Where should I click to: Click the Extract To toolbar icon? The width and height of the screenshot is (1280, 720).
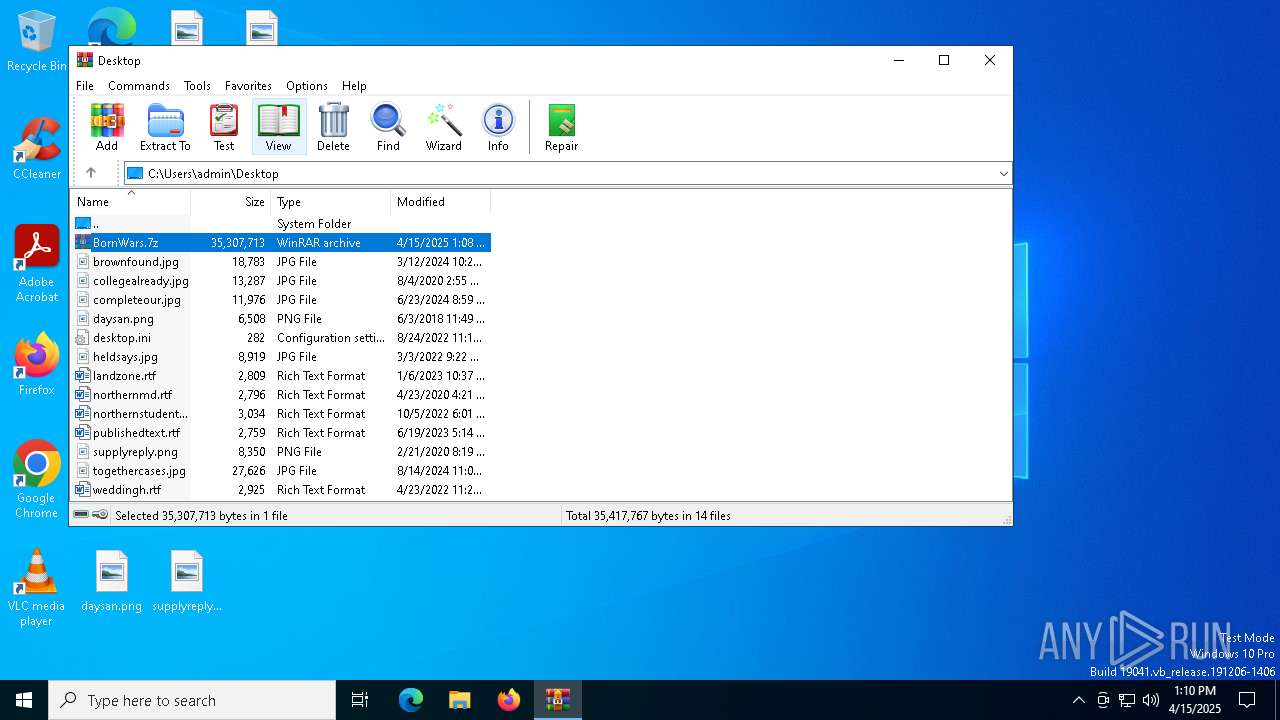[x=165, y=127]
